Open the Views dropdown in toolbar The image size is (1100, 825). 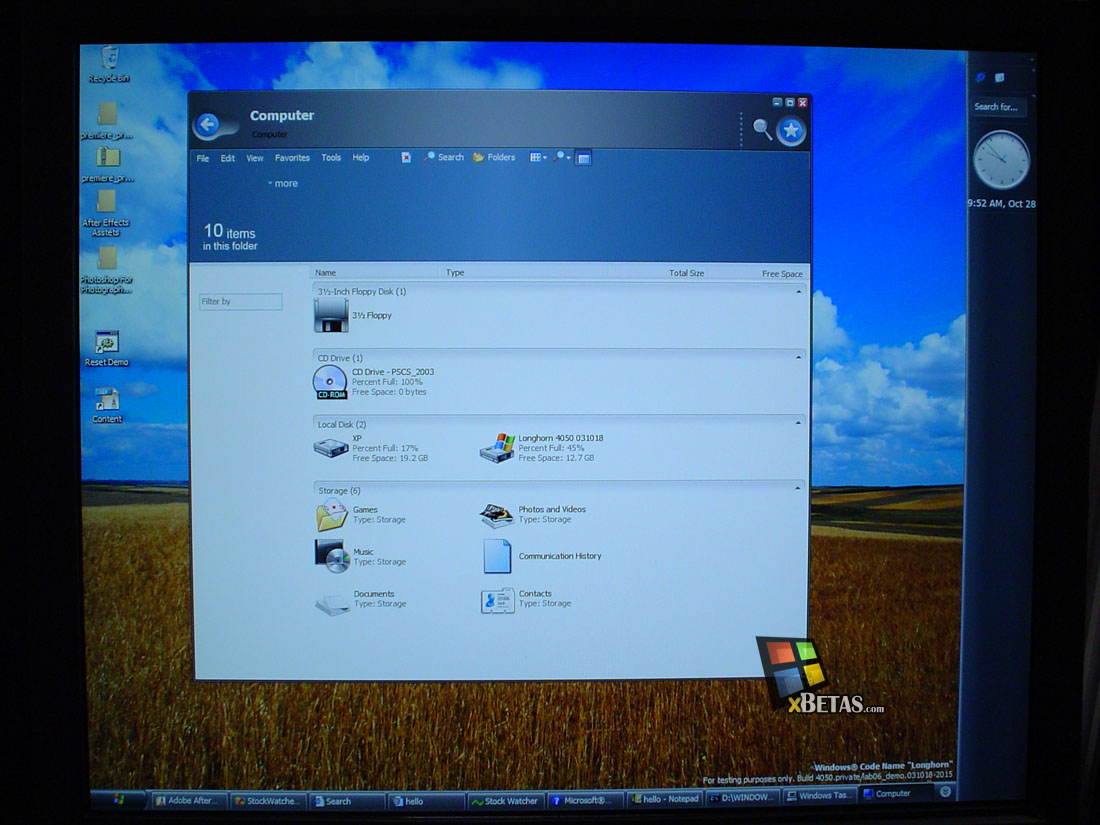538,158
